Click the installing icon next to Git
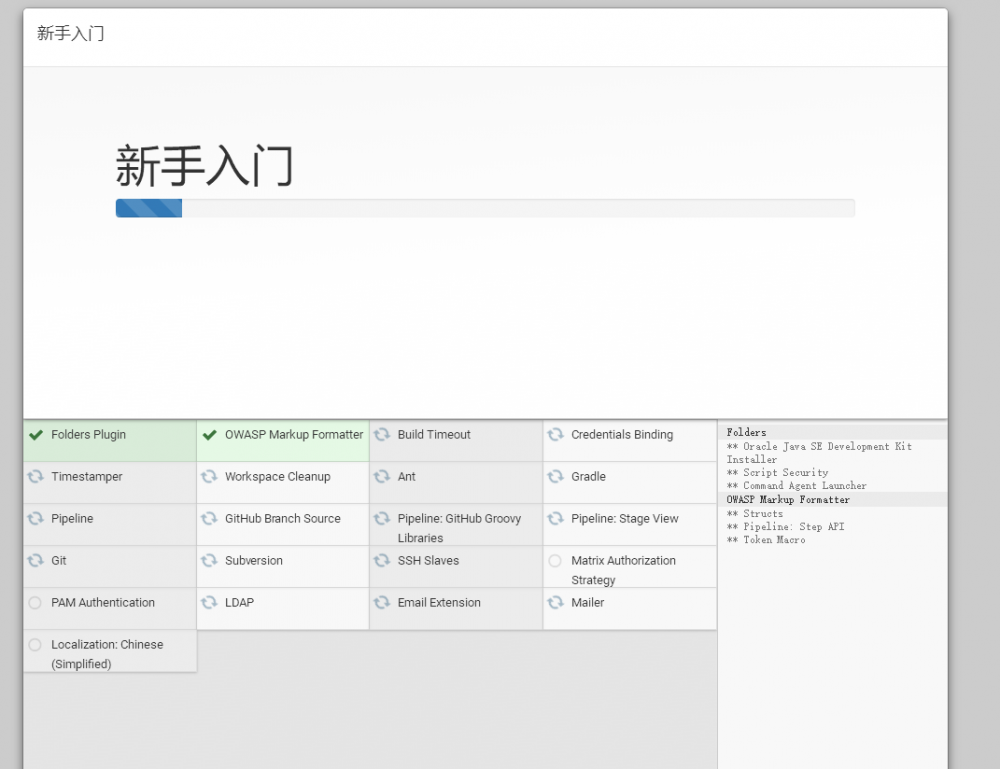The height and width of the screenshot is (769, 1000). (x=38, y=561)
